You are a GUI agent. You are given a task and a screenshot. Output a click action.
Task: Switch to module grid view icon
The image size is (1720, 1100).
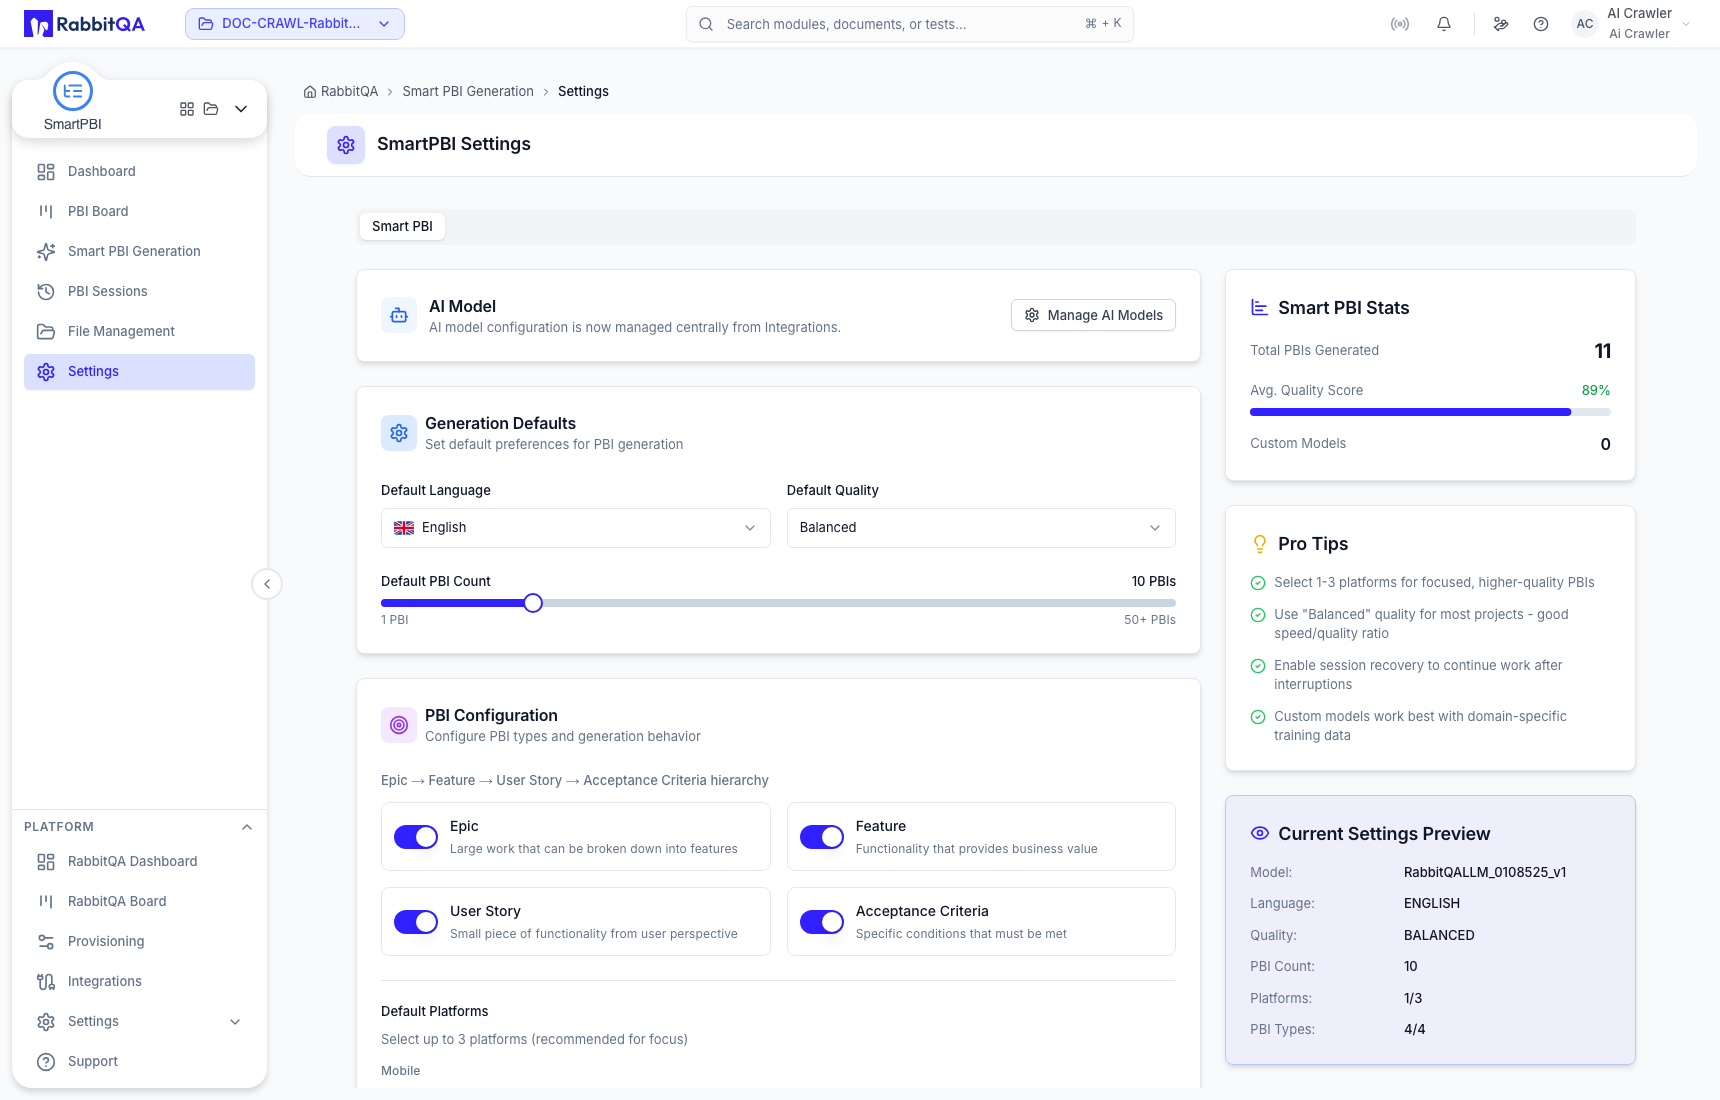click(187, 109)
